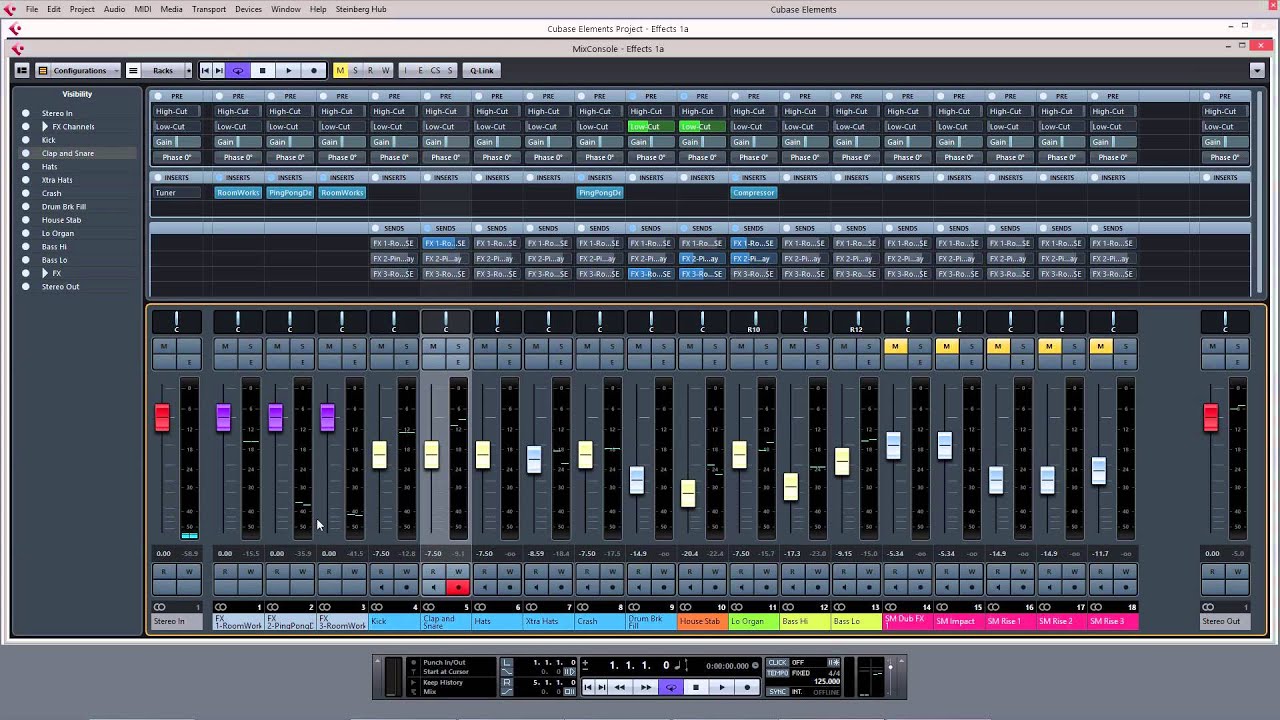This screenshot has width=1280, height=720.
Task: Solo the Clap and Snare channel
Action: pyautogui.click(x=458, y=346)
